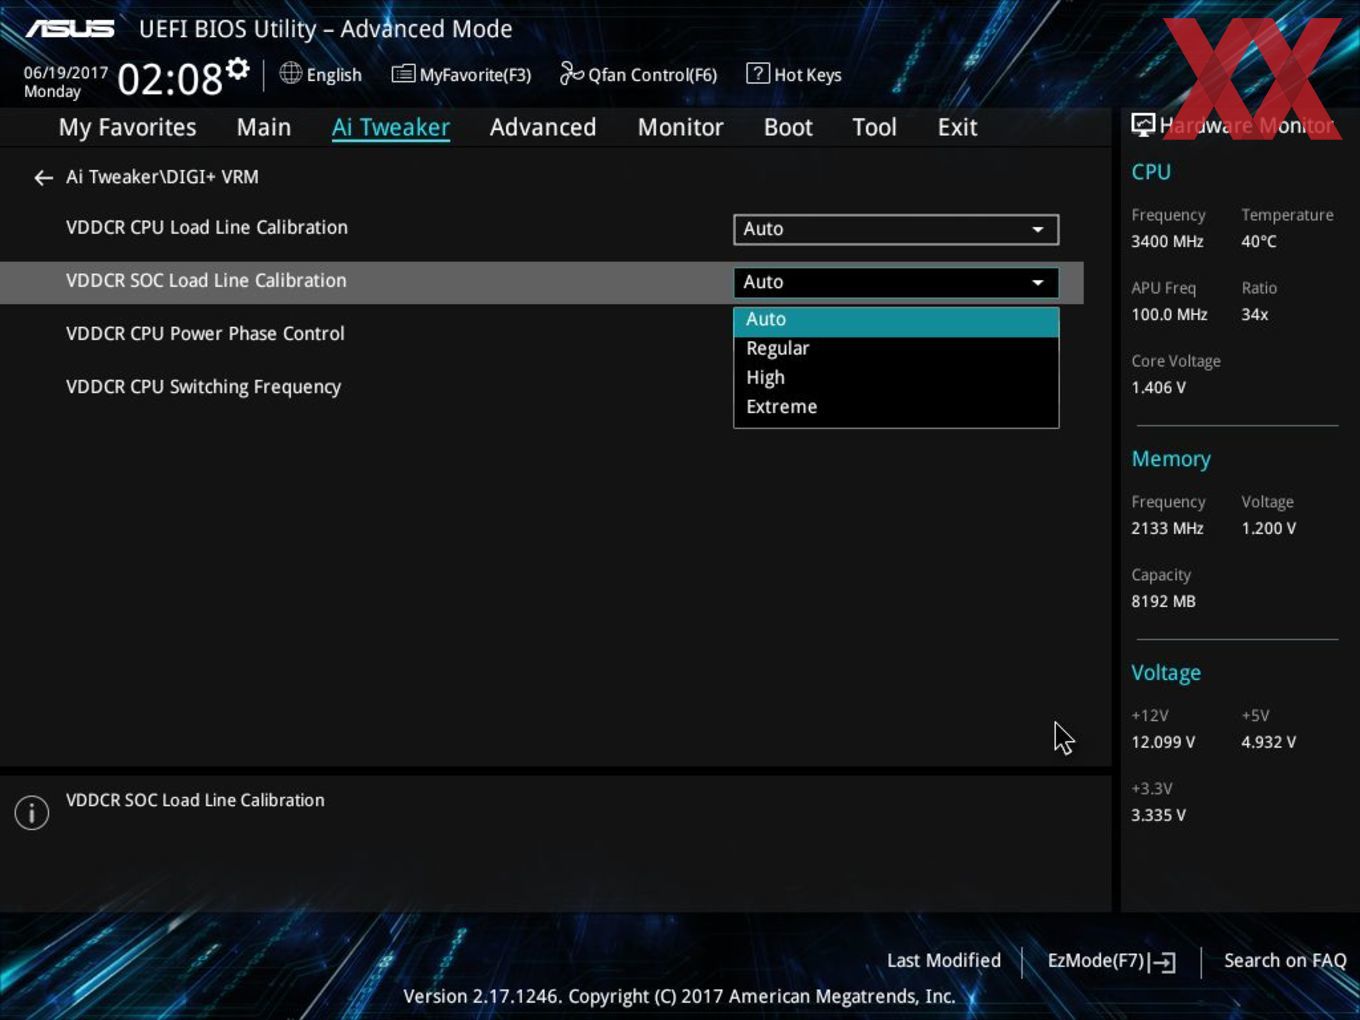Click Last Modified button
Screen dimensions: 1360x1020
(x=943, y=960)
